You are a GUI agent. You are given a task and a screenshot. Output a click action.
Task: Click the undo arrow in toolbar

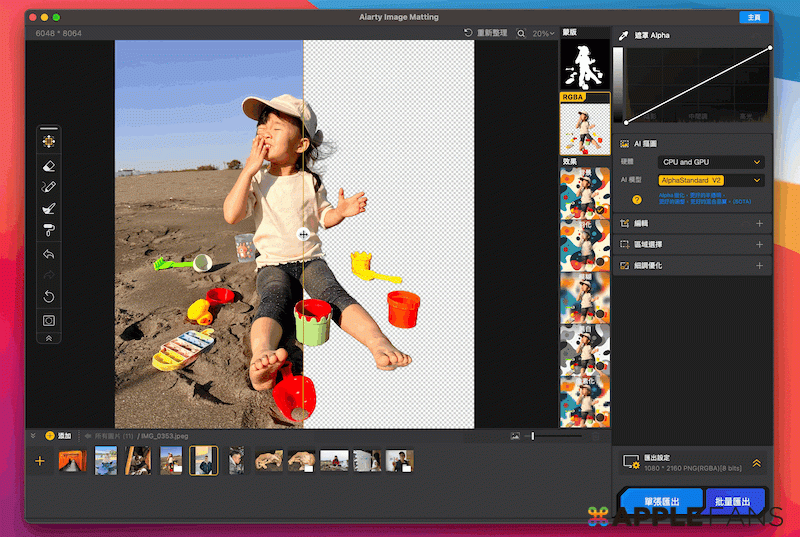49,254
